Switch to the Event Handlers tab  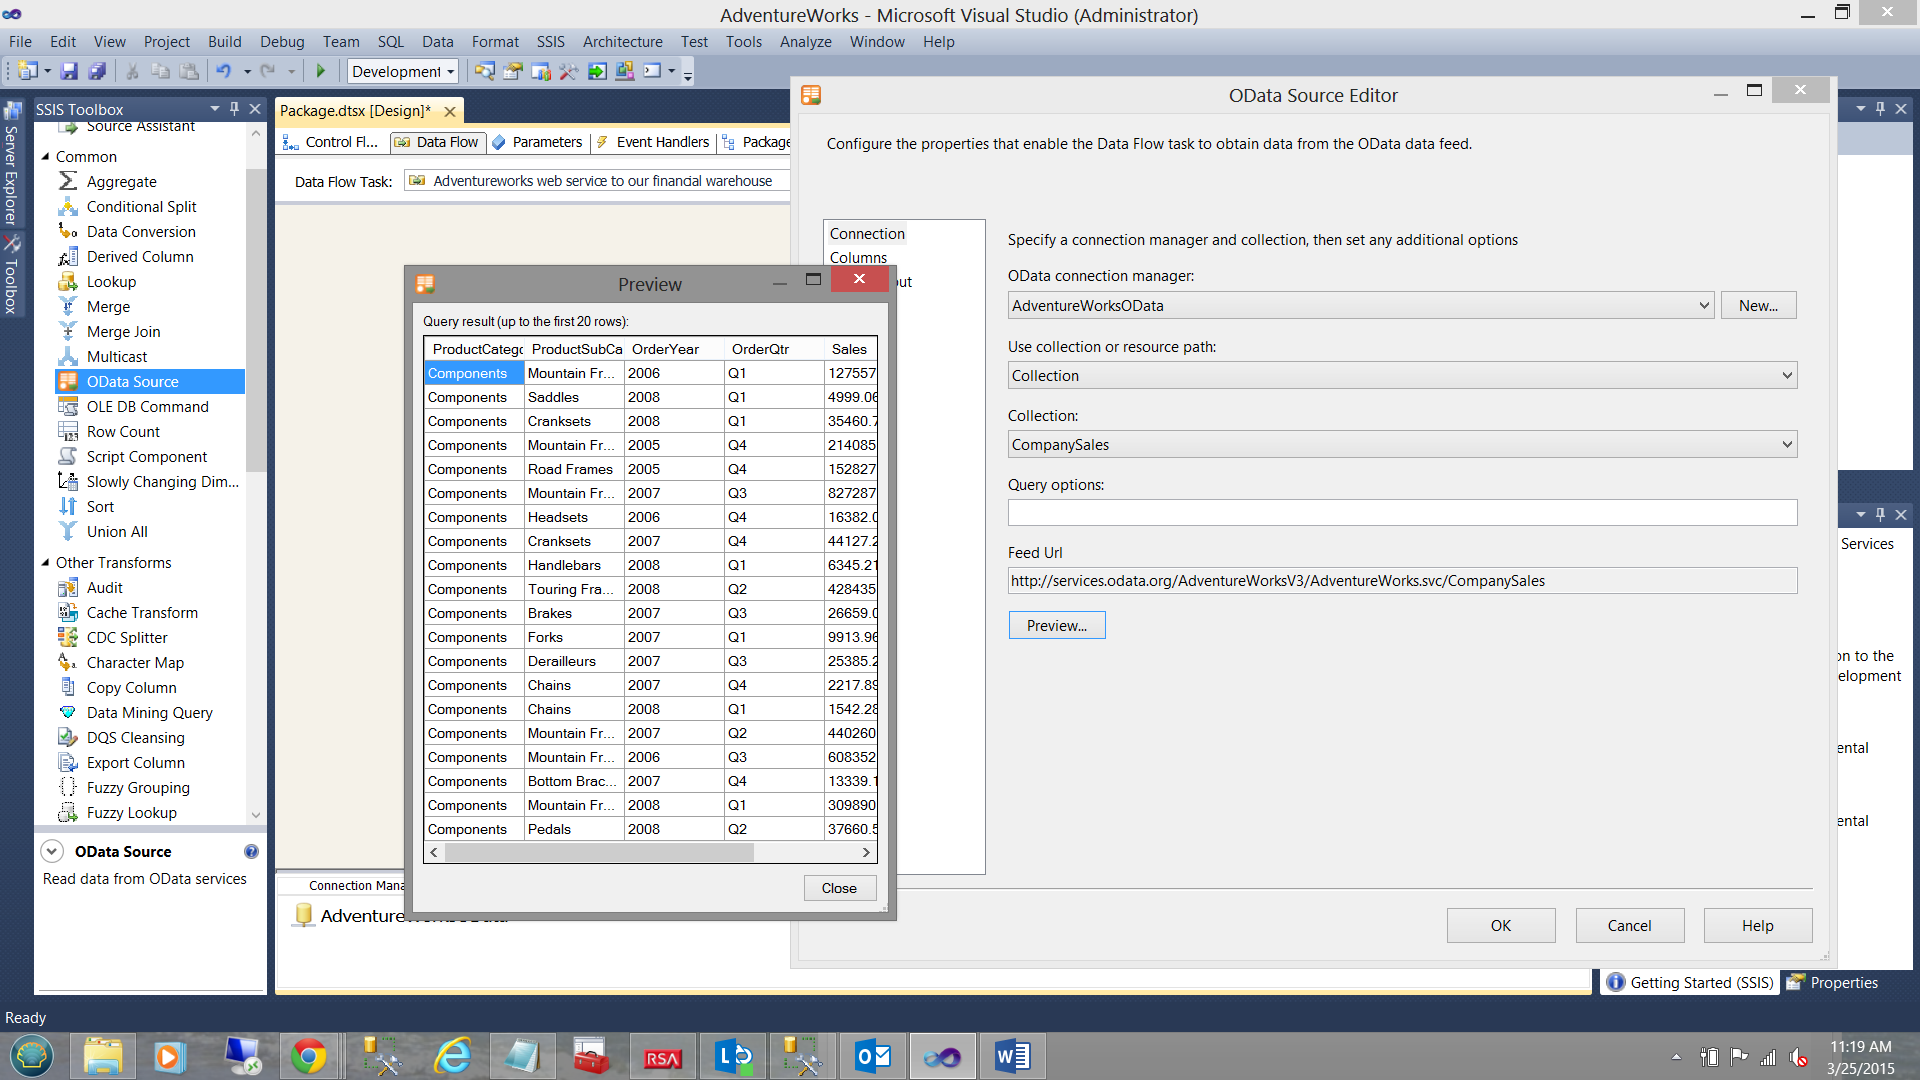click(x=662, y=142)
